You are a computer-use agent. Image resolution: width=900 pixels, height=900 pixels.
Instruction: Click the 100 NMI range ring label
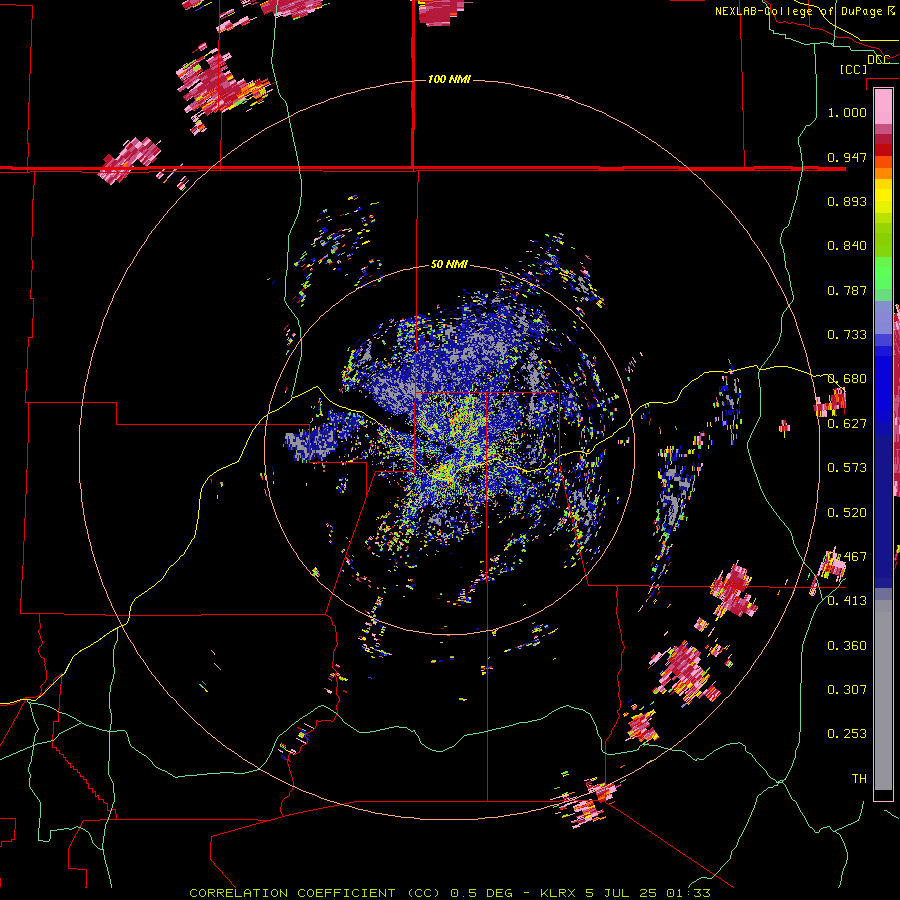449,79
